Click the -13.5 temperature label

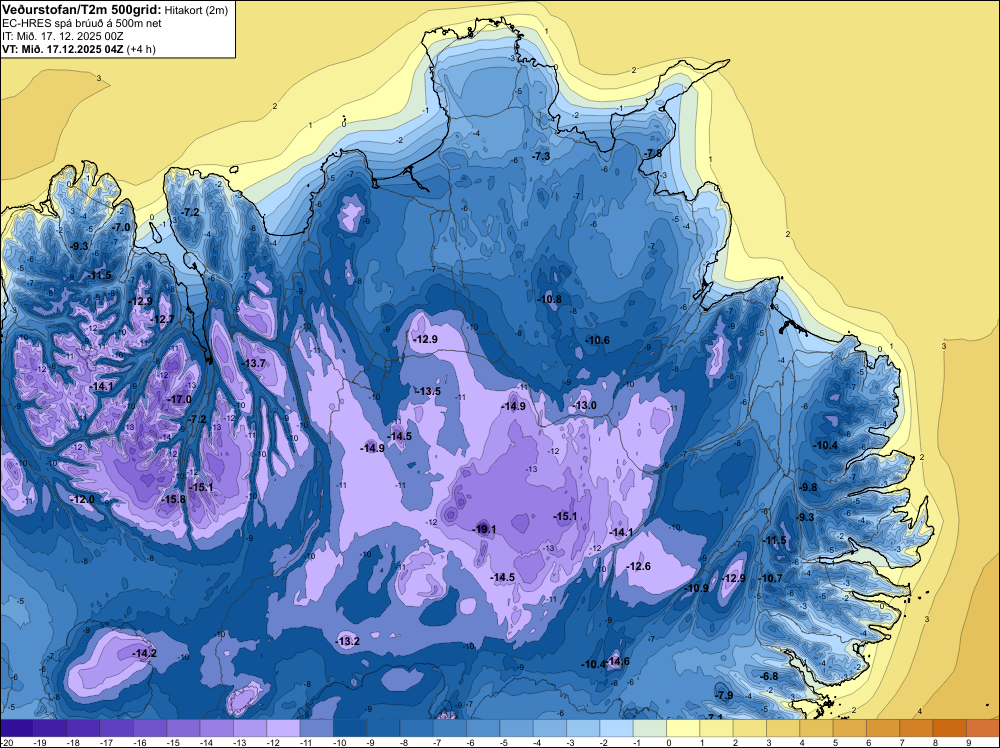click(429, 391)
